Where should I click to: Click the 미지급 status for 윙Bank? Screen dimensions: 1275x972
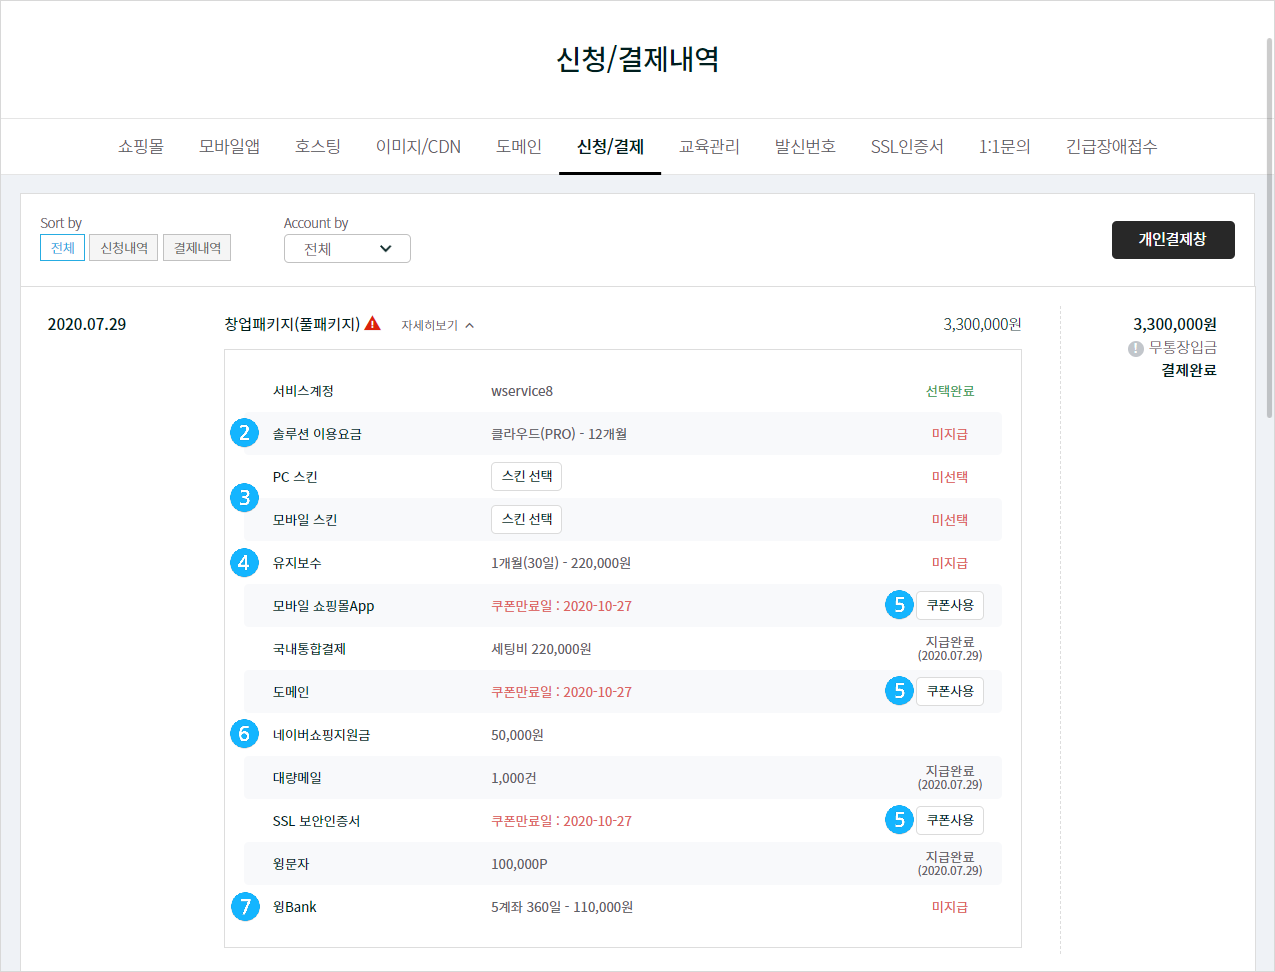click(x=950, y=907)
